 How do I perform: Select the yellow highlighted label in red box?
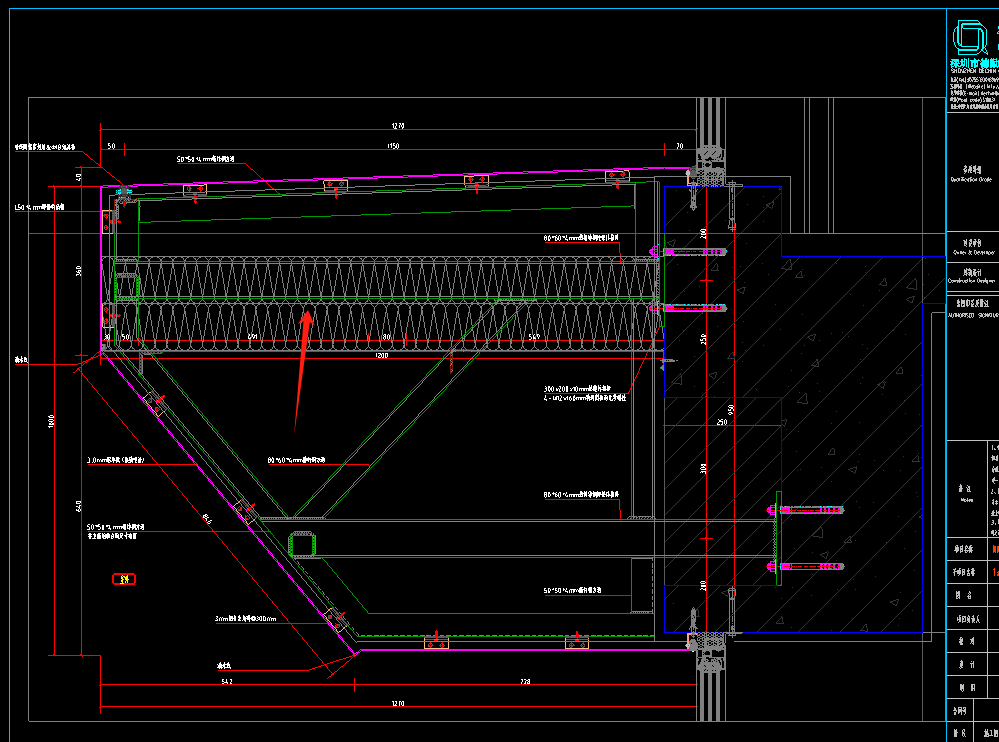coord(124,578)
